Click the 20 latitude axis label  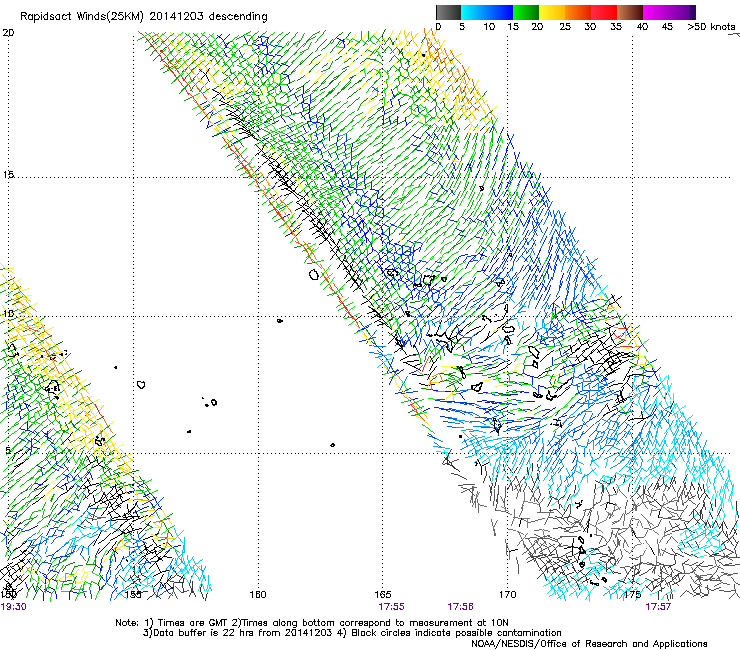click(x=8, y=33)
